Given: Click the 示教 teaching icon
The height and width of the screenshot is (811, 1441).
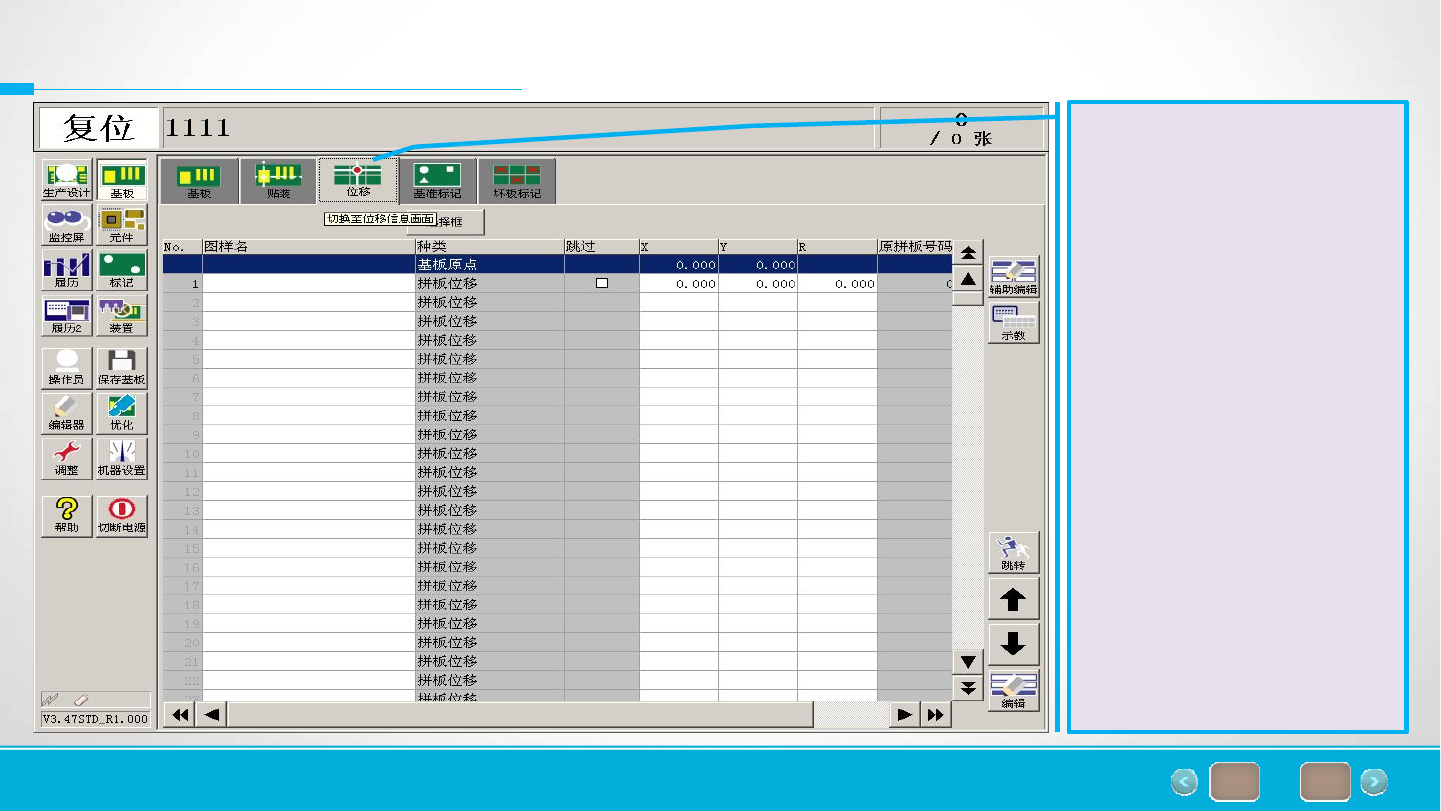Looking at the screenshot, I should click(1014, 323).
